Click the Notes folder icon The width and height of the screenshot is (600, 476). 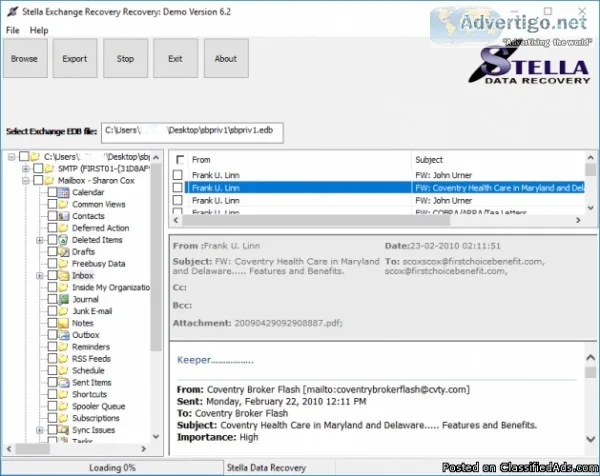64,323
